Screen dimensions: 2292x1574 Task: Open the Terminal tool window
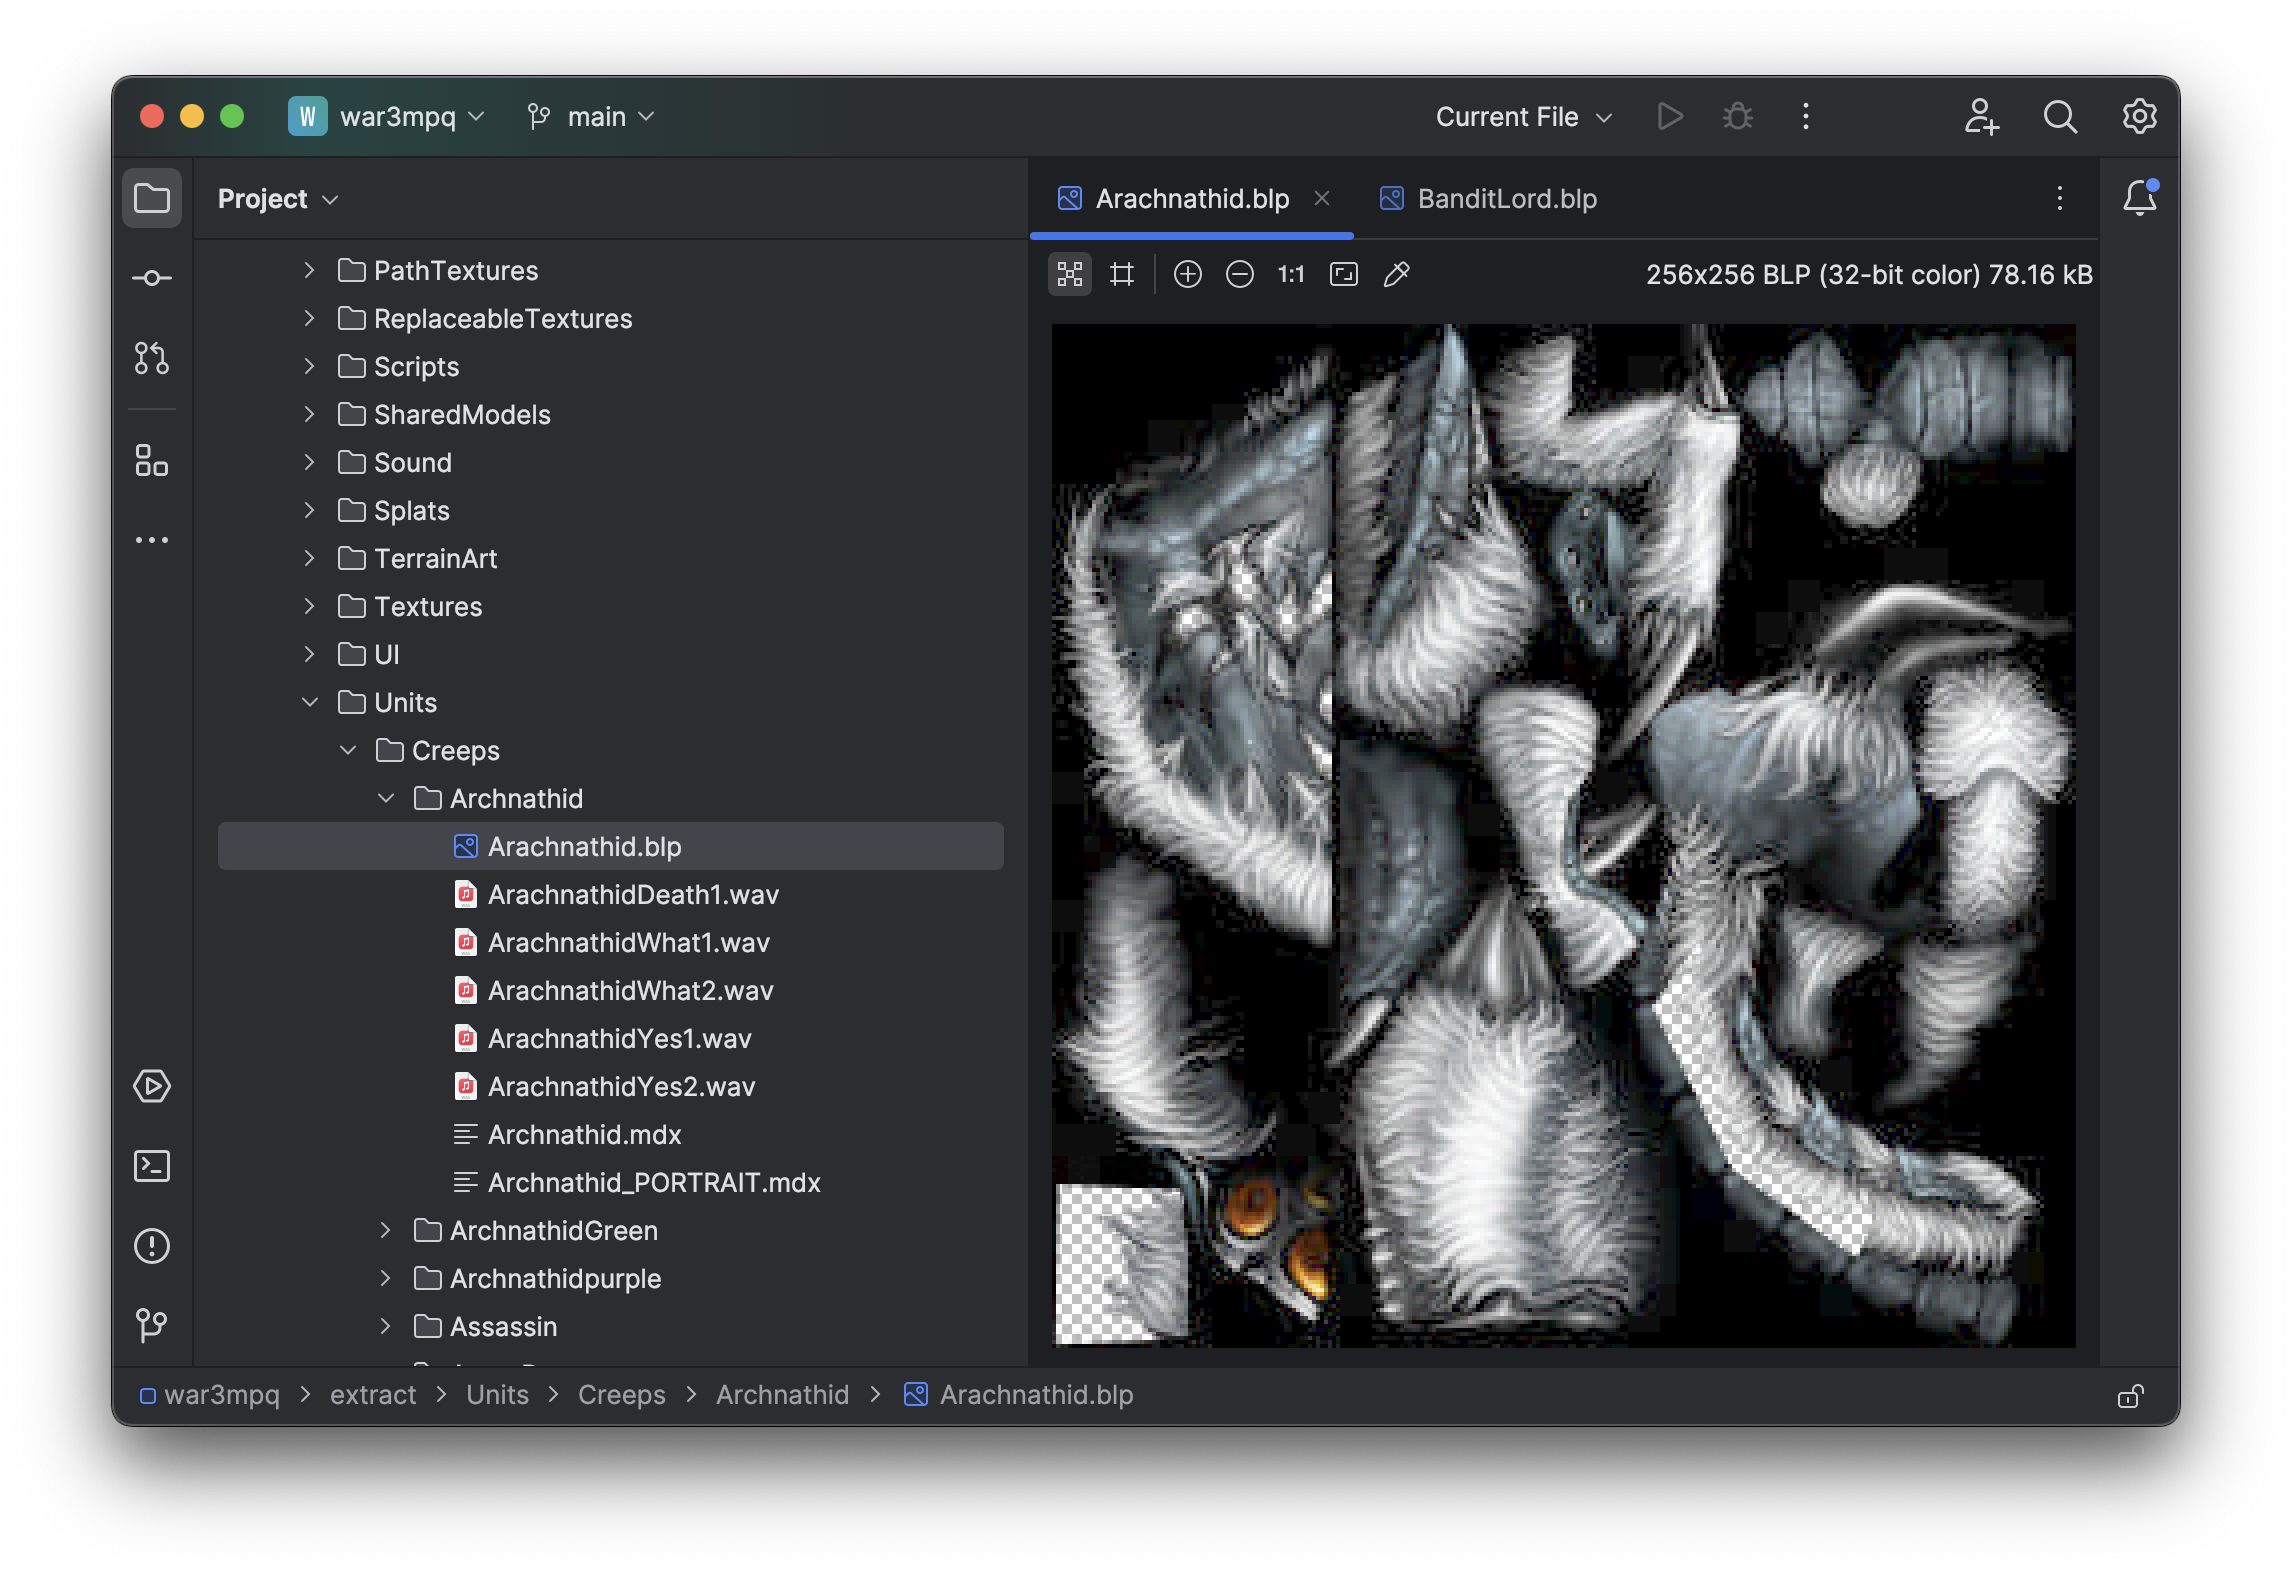(152, 1166)
